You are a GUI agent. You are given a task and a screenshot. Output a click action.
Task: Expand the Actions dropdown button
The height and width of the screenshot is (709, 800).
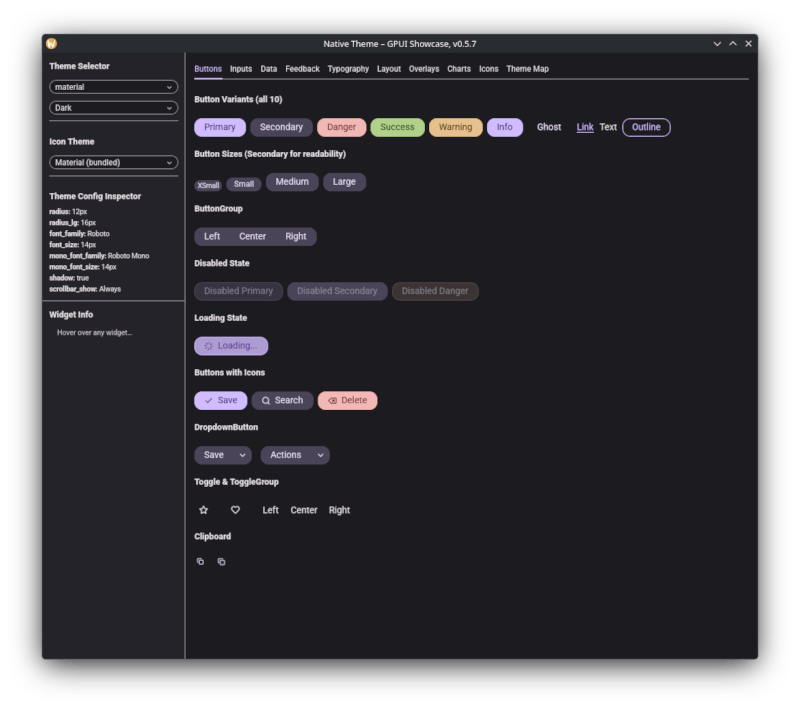coord(295,455)
